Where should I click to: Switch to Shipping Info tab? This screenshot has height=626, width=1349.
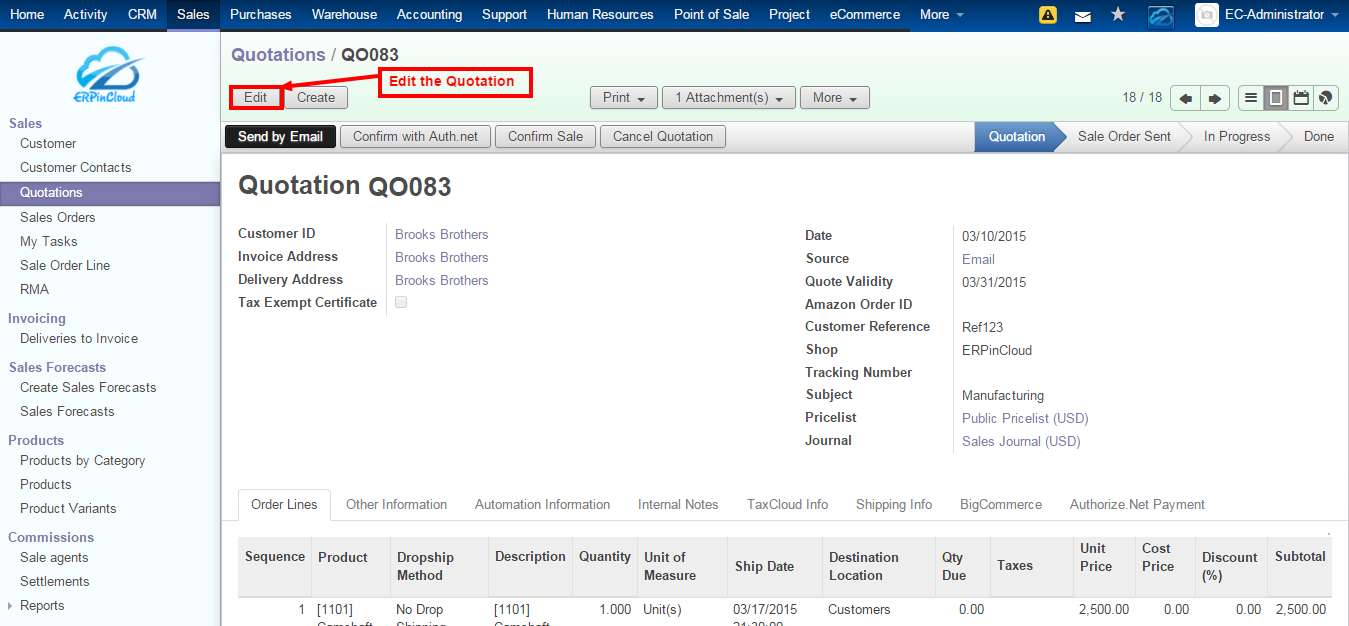894,505
